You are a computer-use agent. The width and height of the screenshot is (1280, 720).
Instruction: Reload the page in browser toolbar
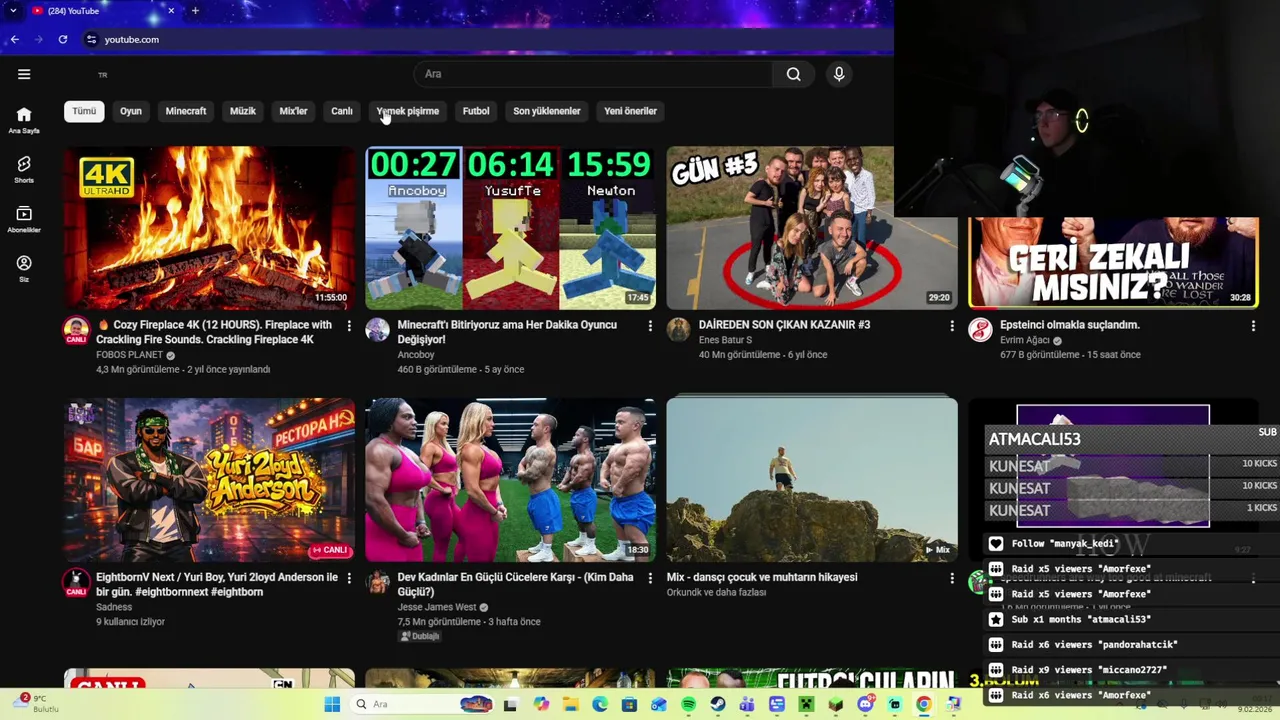63,39
